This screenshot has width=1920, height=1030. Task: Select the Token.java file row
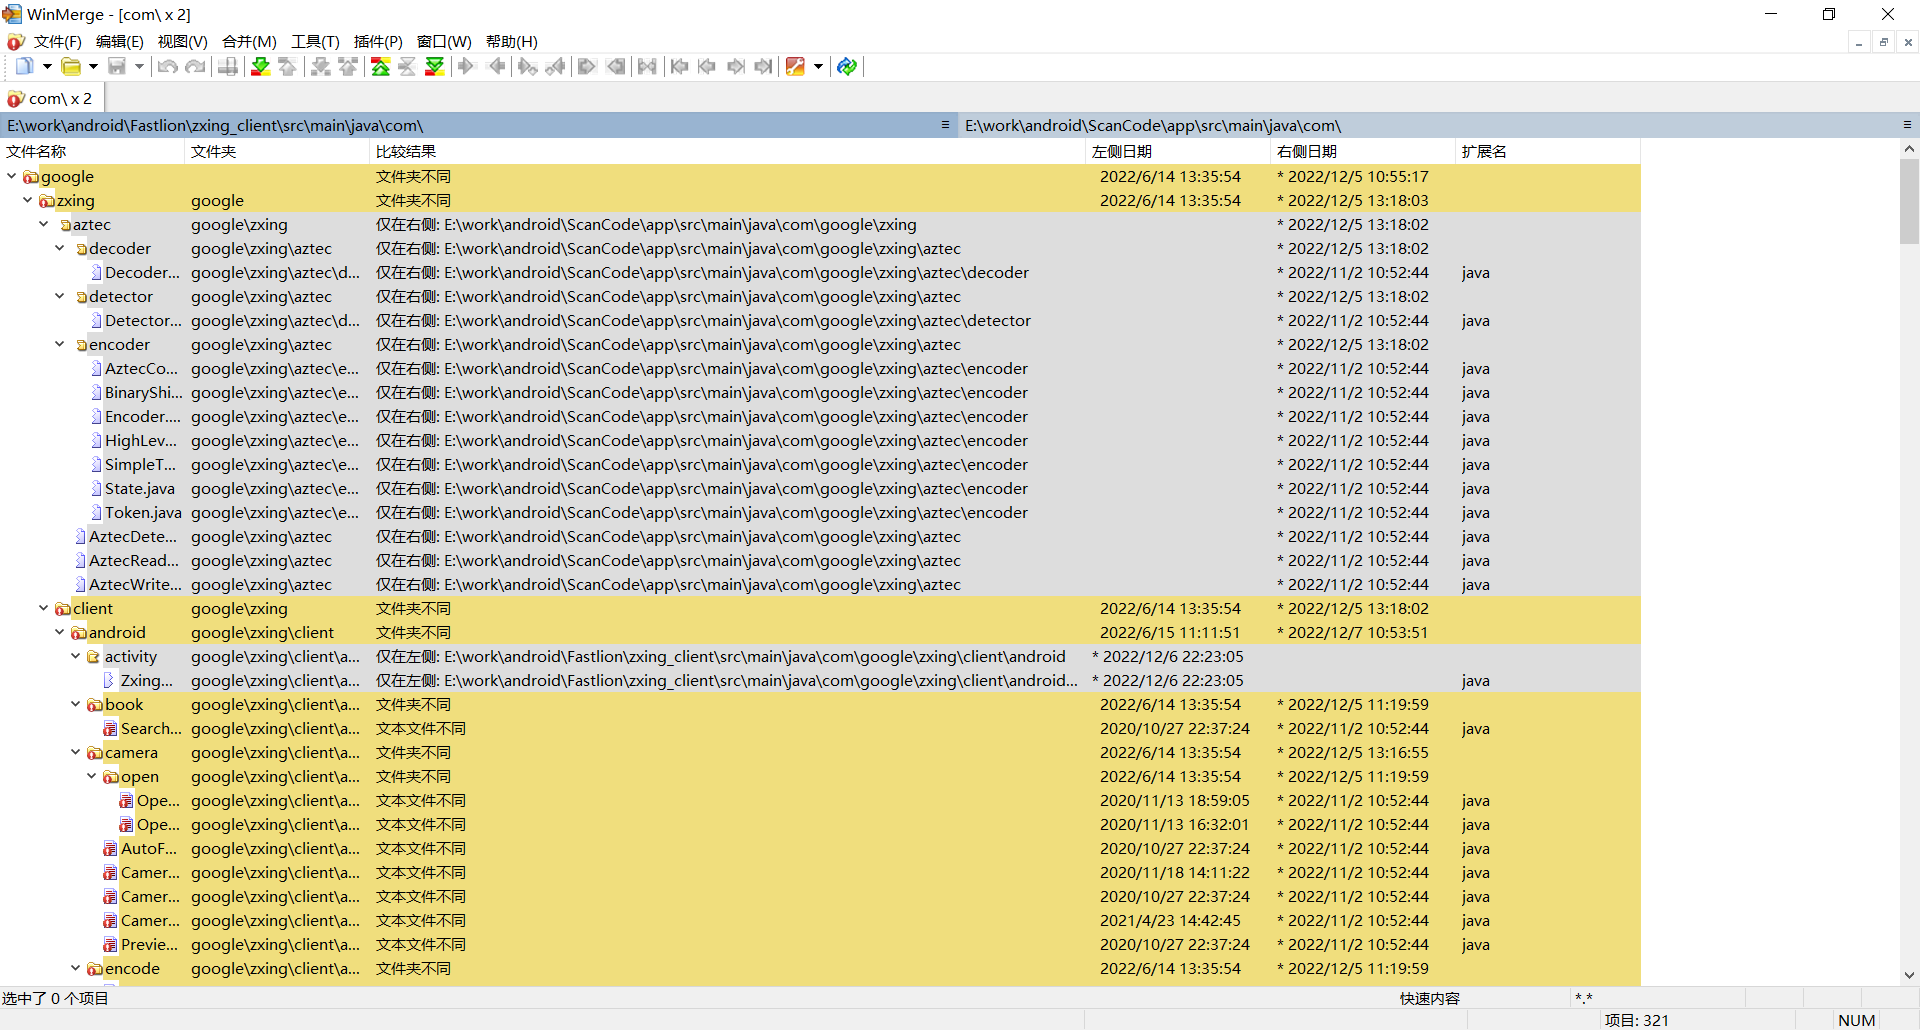820,512
